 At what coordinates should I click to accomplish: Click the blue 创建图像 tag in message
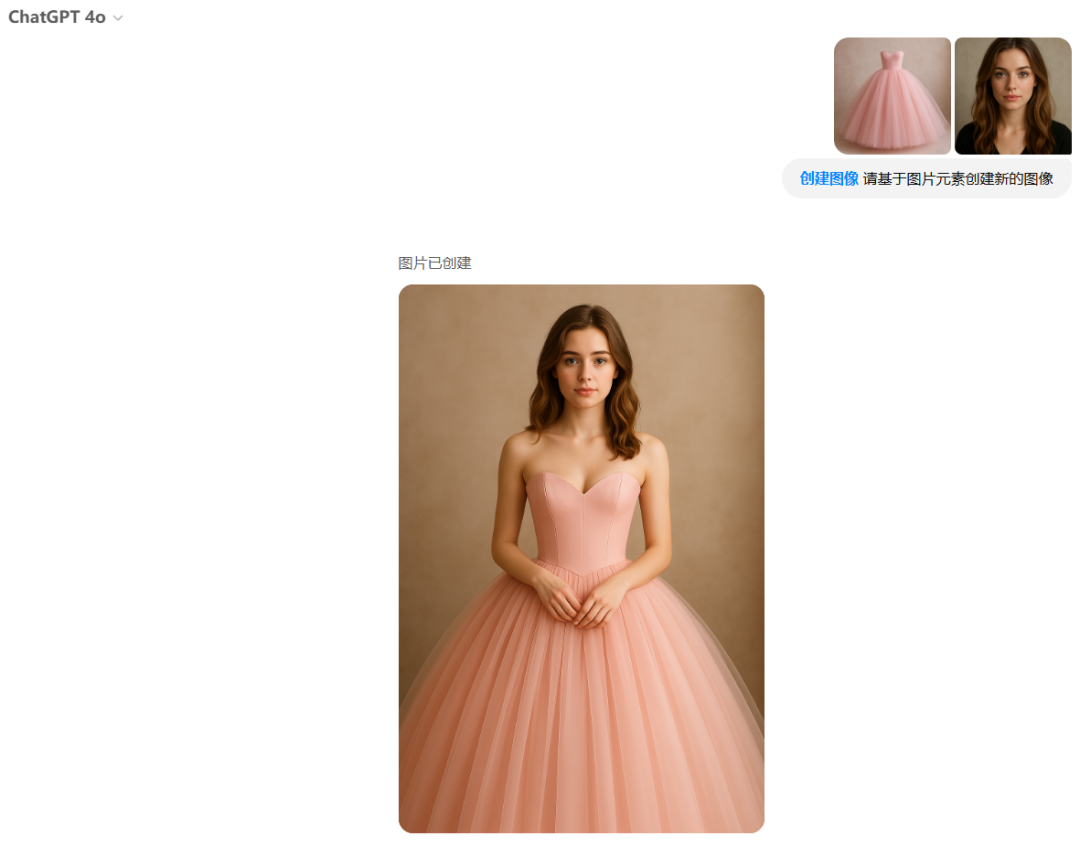pyautogui.click(x=829, y=179)
